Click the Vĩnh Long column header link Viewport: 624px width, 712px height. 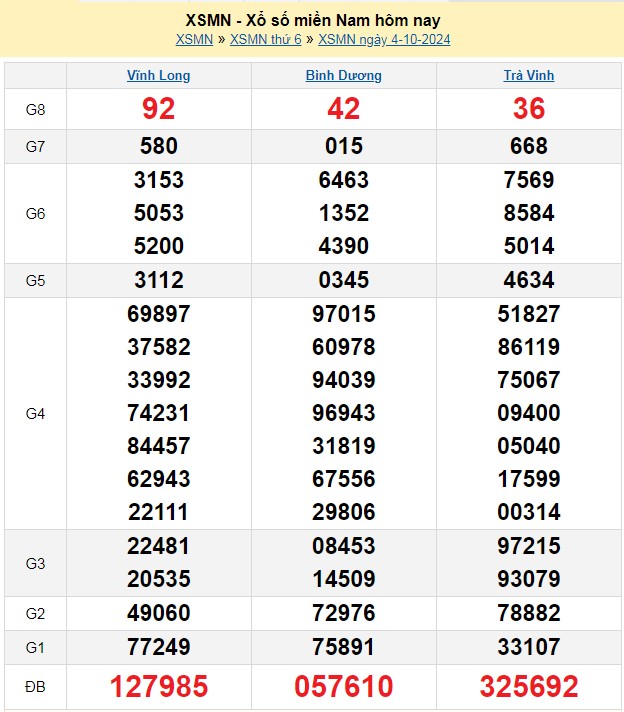(158, 76)
